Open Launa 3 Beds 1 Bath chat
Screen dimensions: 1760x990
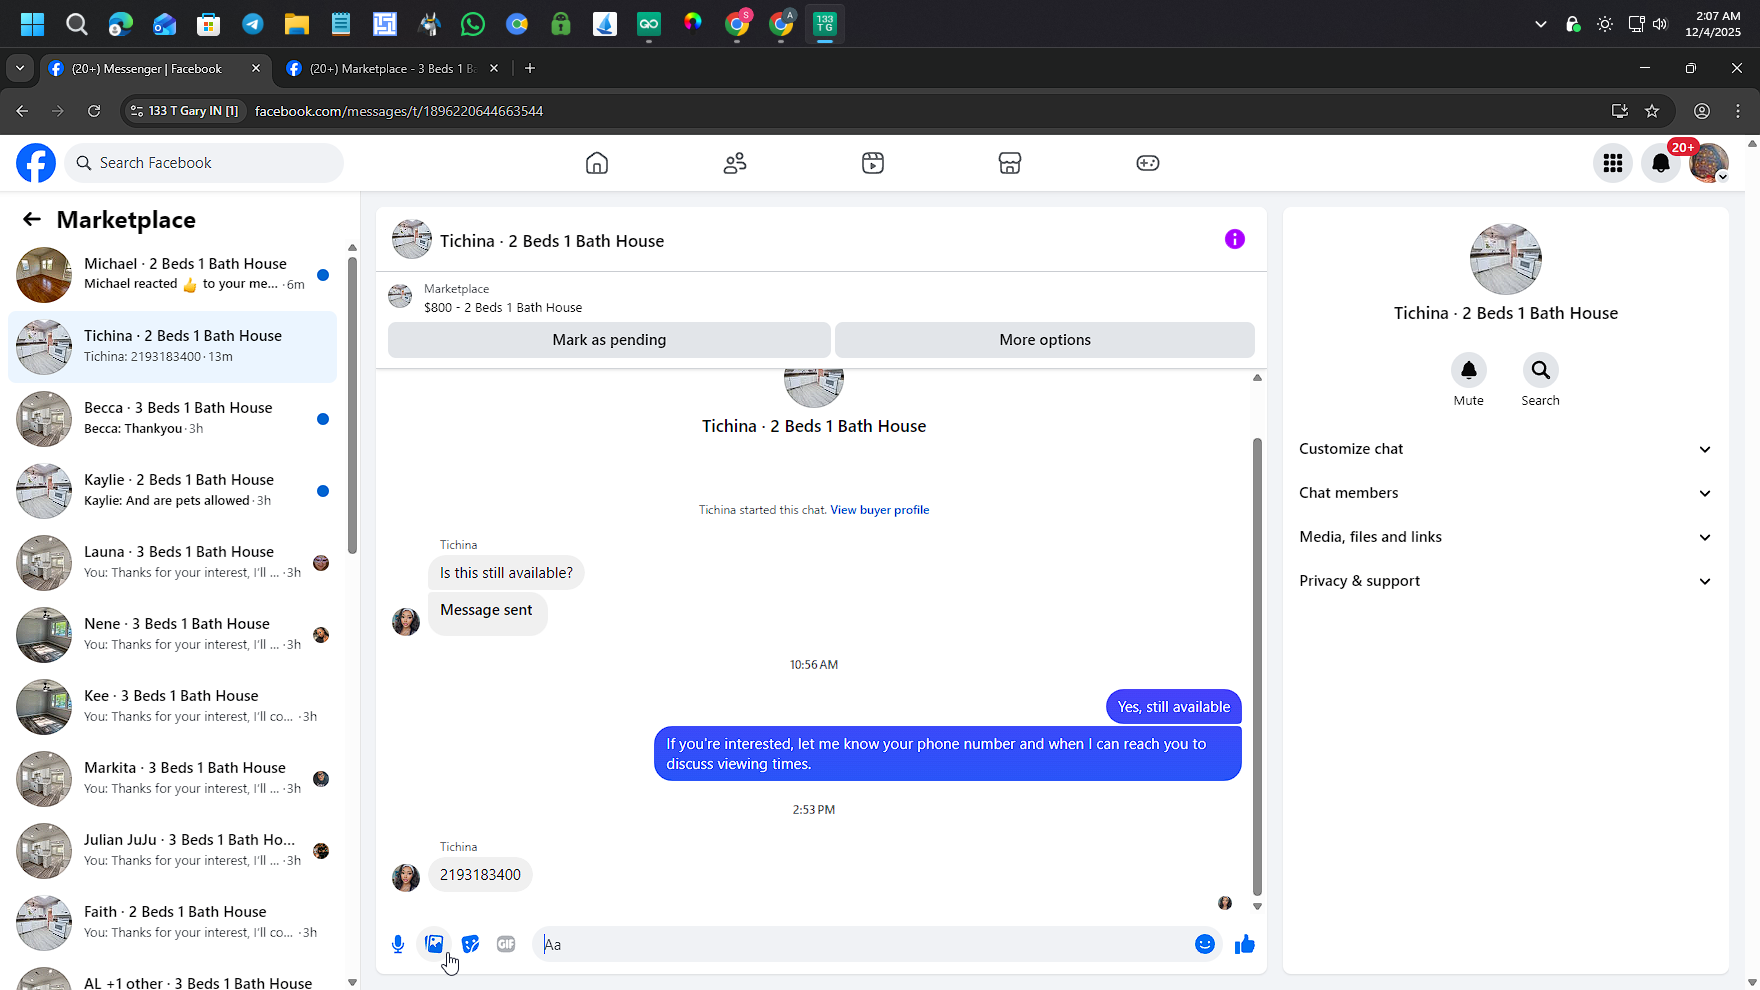pos(173,563)
